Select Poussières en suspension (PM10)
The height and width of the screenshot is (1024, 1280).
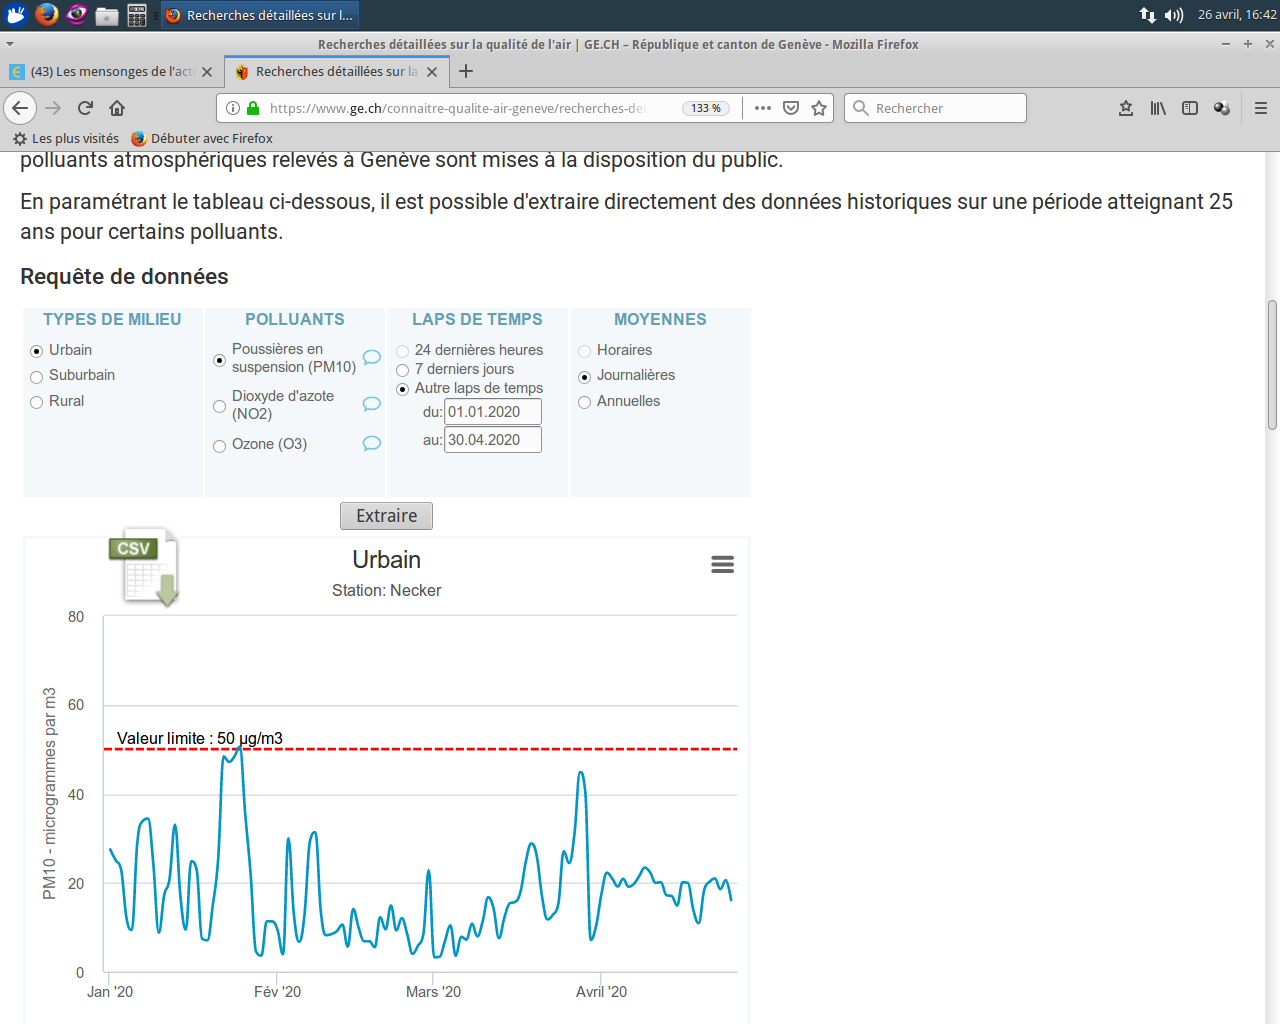219,360
